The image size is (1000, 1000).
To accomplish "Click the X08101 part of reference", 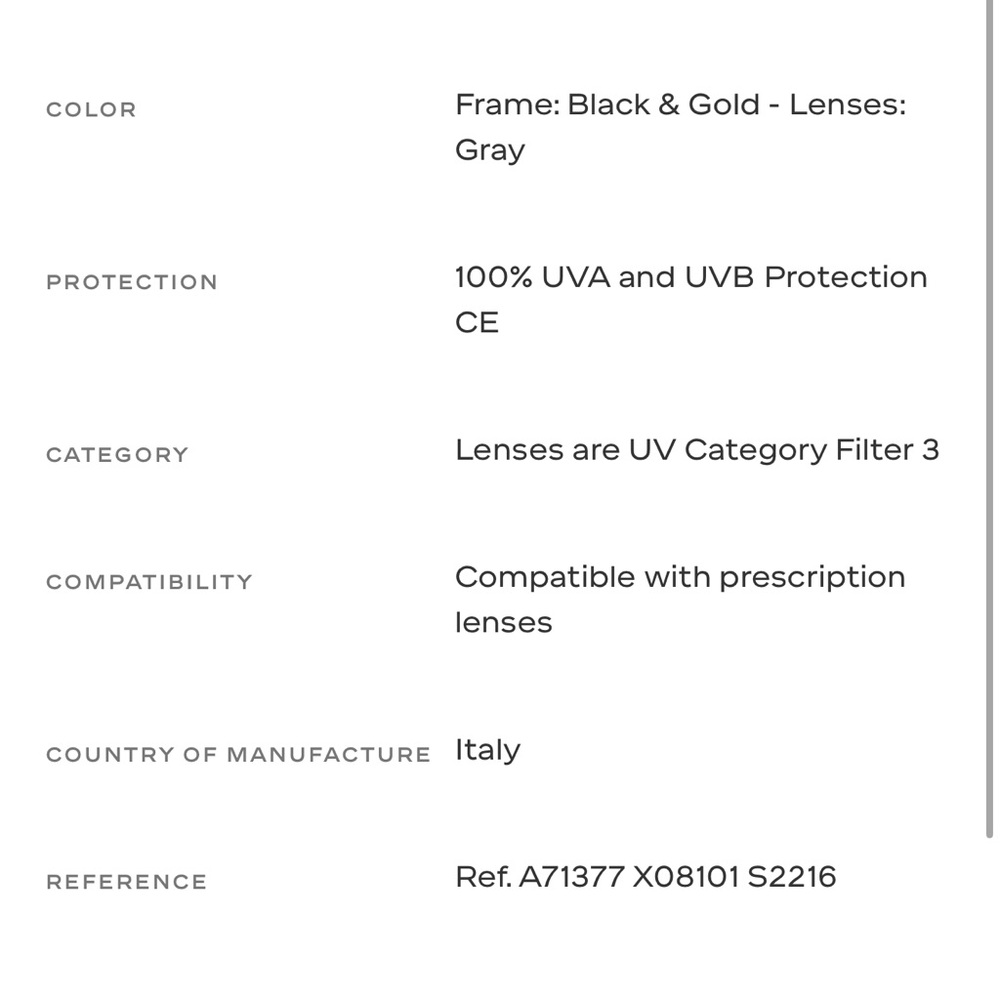I will 686,877.
